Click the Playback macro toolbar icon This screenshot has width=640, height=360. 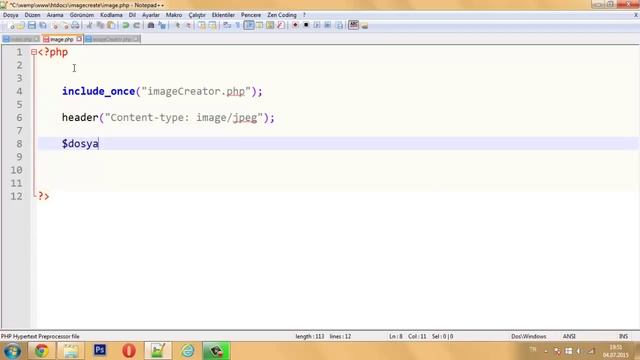coord(317,25)
